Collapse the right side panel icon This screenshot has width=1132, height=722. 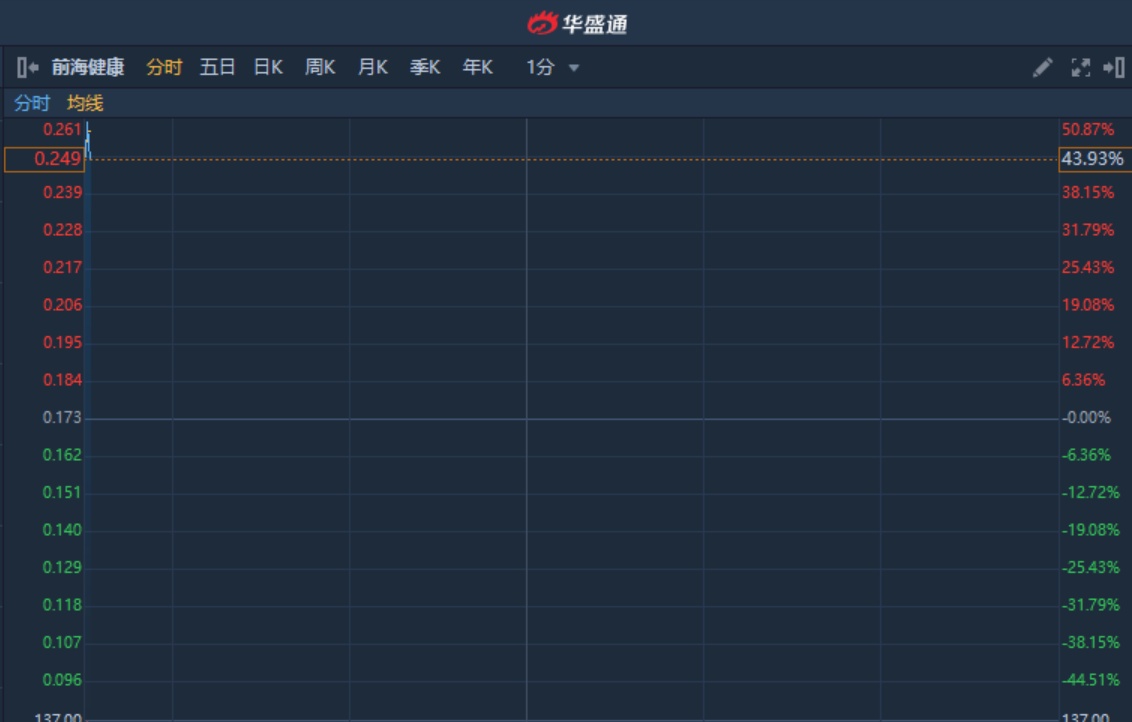pos(1114,68)
